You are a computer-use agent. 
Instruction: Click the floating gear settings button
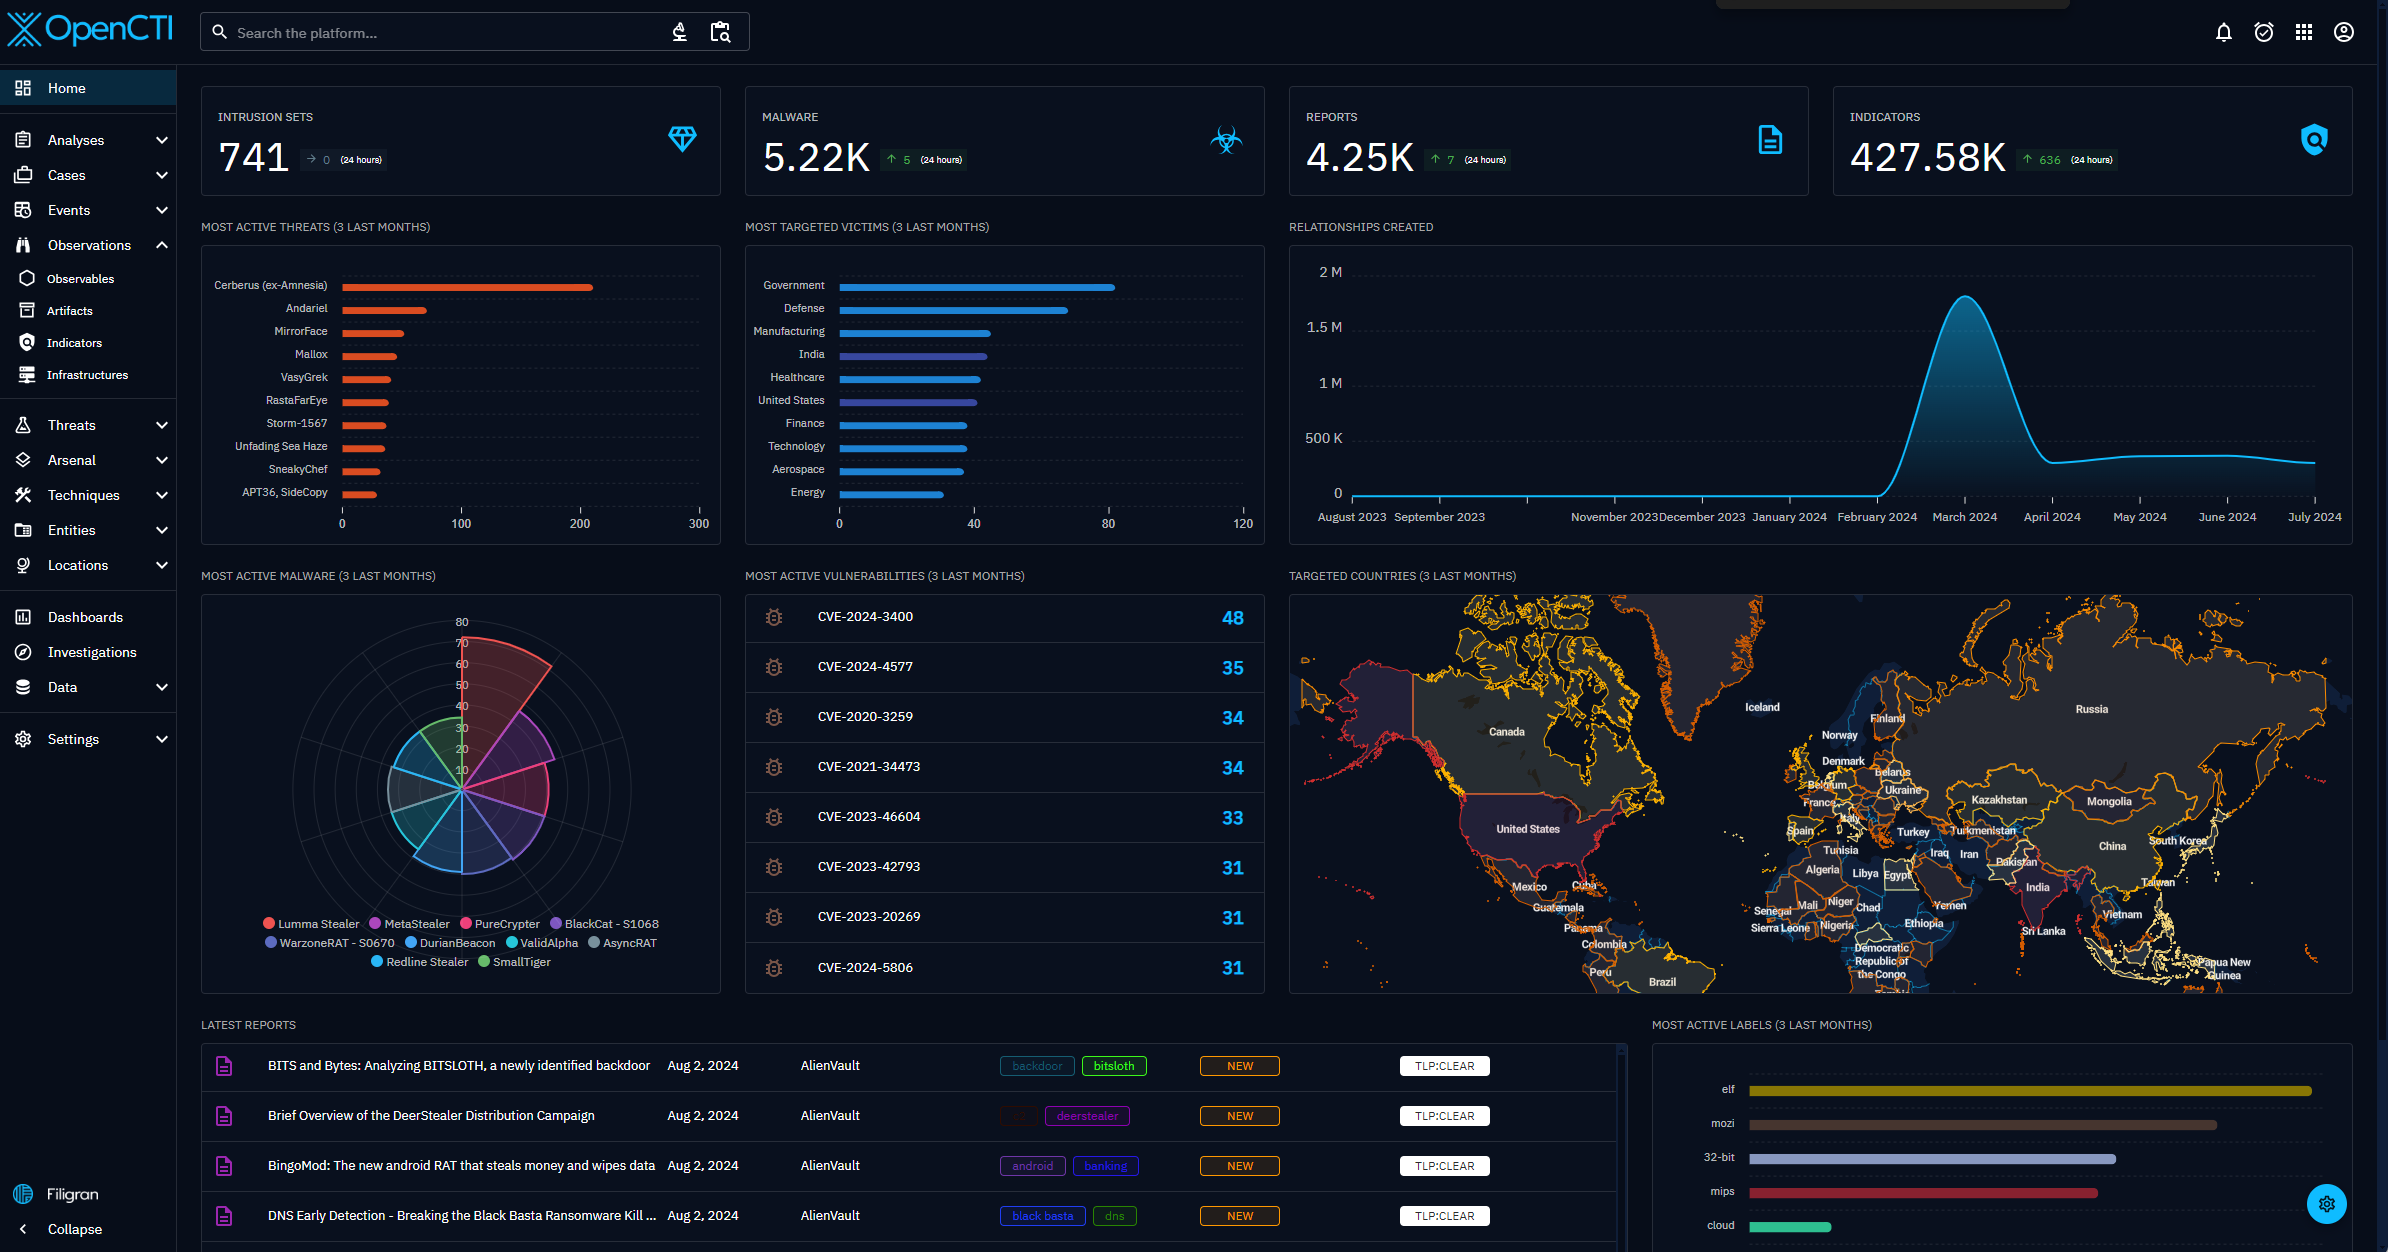coord(2326,1204)
